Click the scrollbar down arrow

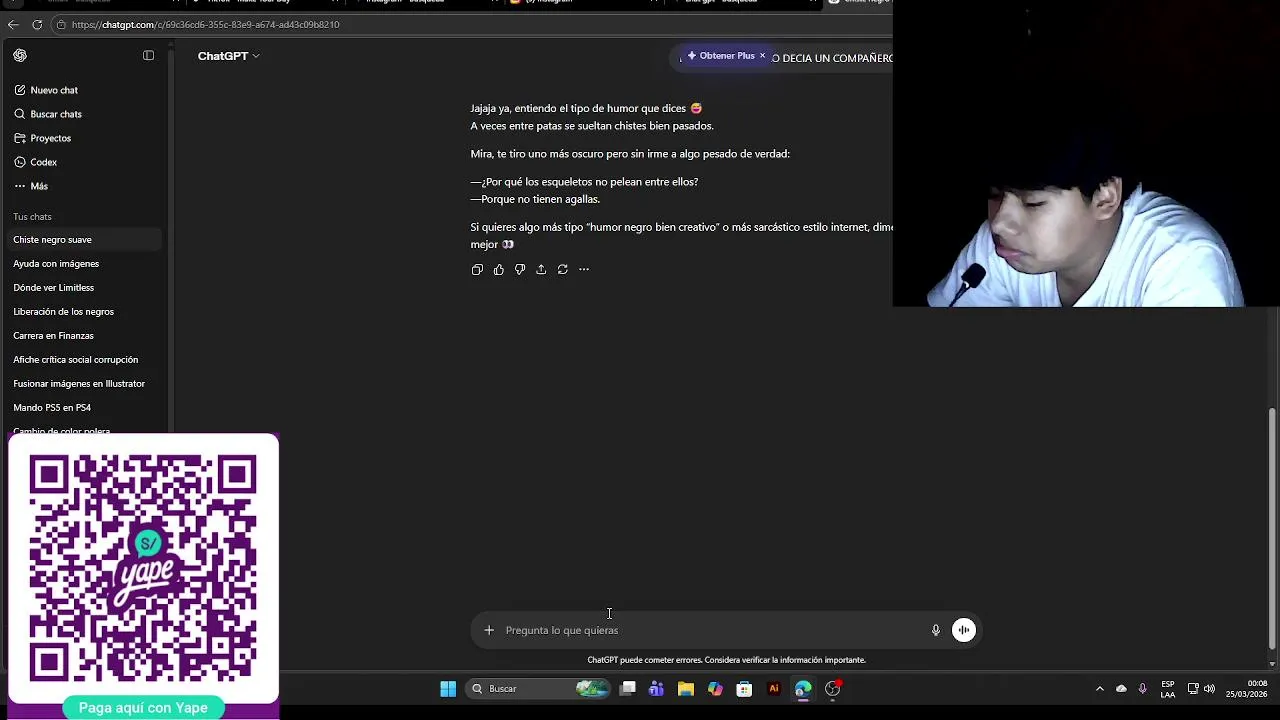(x=1272, y=664)
